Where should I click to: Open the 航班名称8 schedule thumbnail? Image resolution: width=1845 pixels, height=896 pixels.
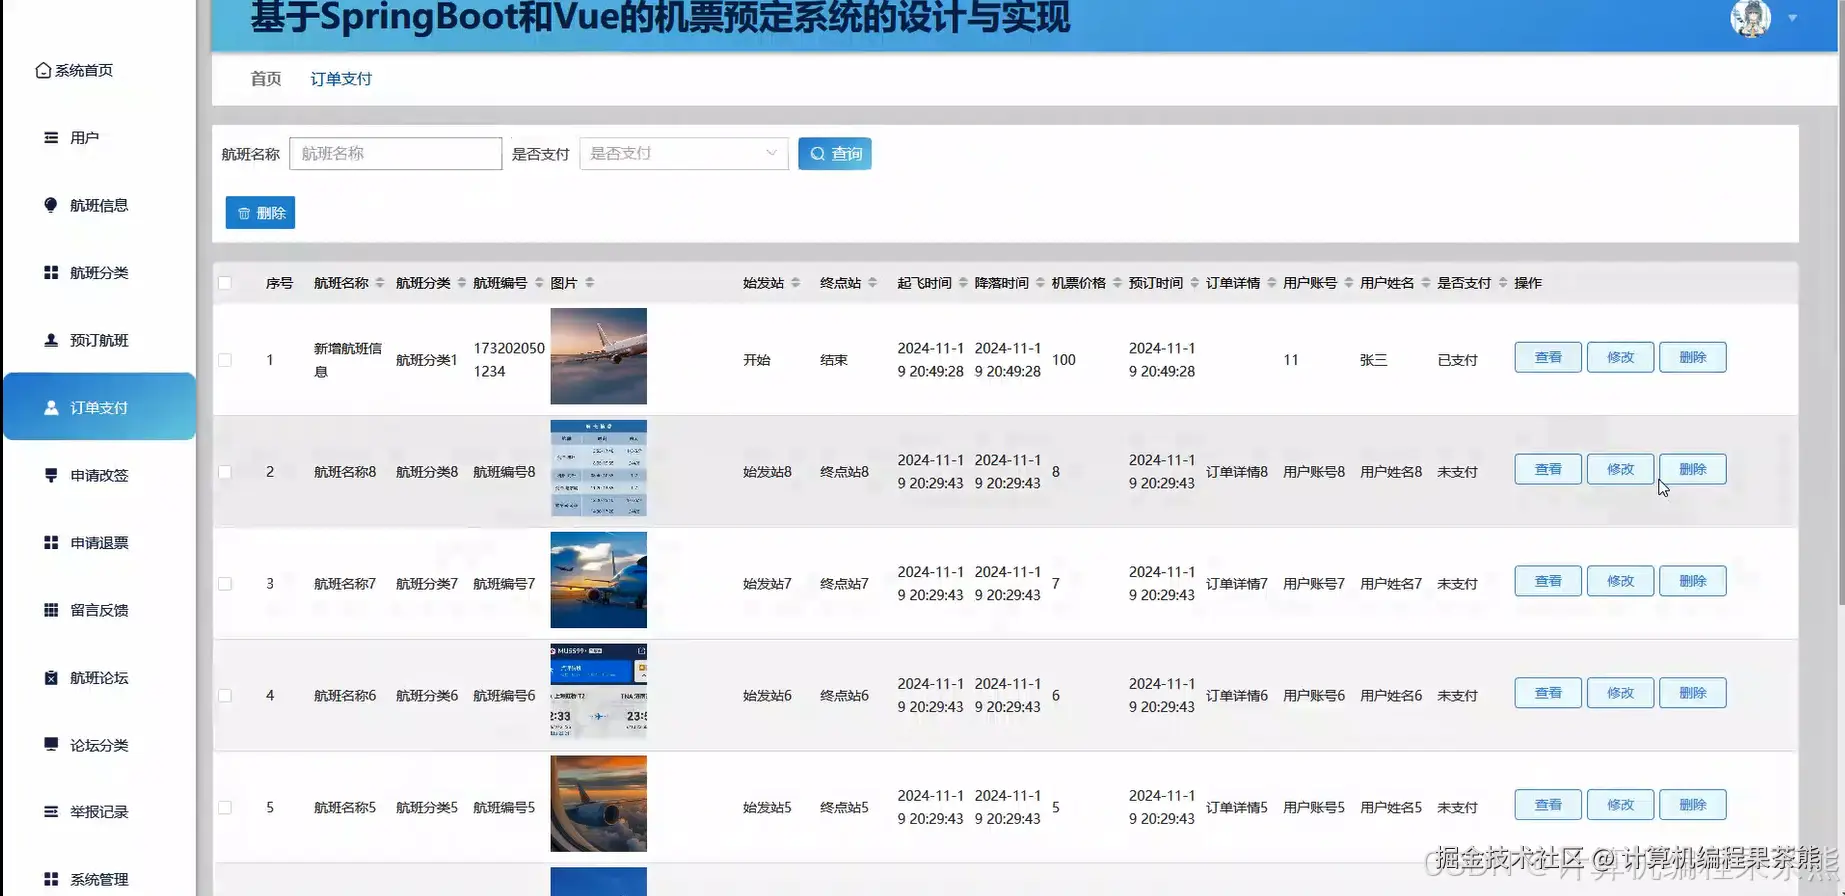(x=598, y=468)
